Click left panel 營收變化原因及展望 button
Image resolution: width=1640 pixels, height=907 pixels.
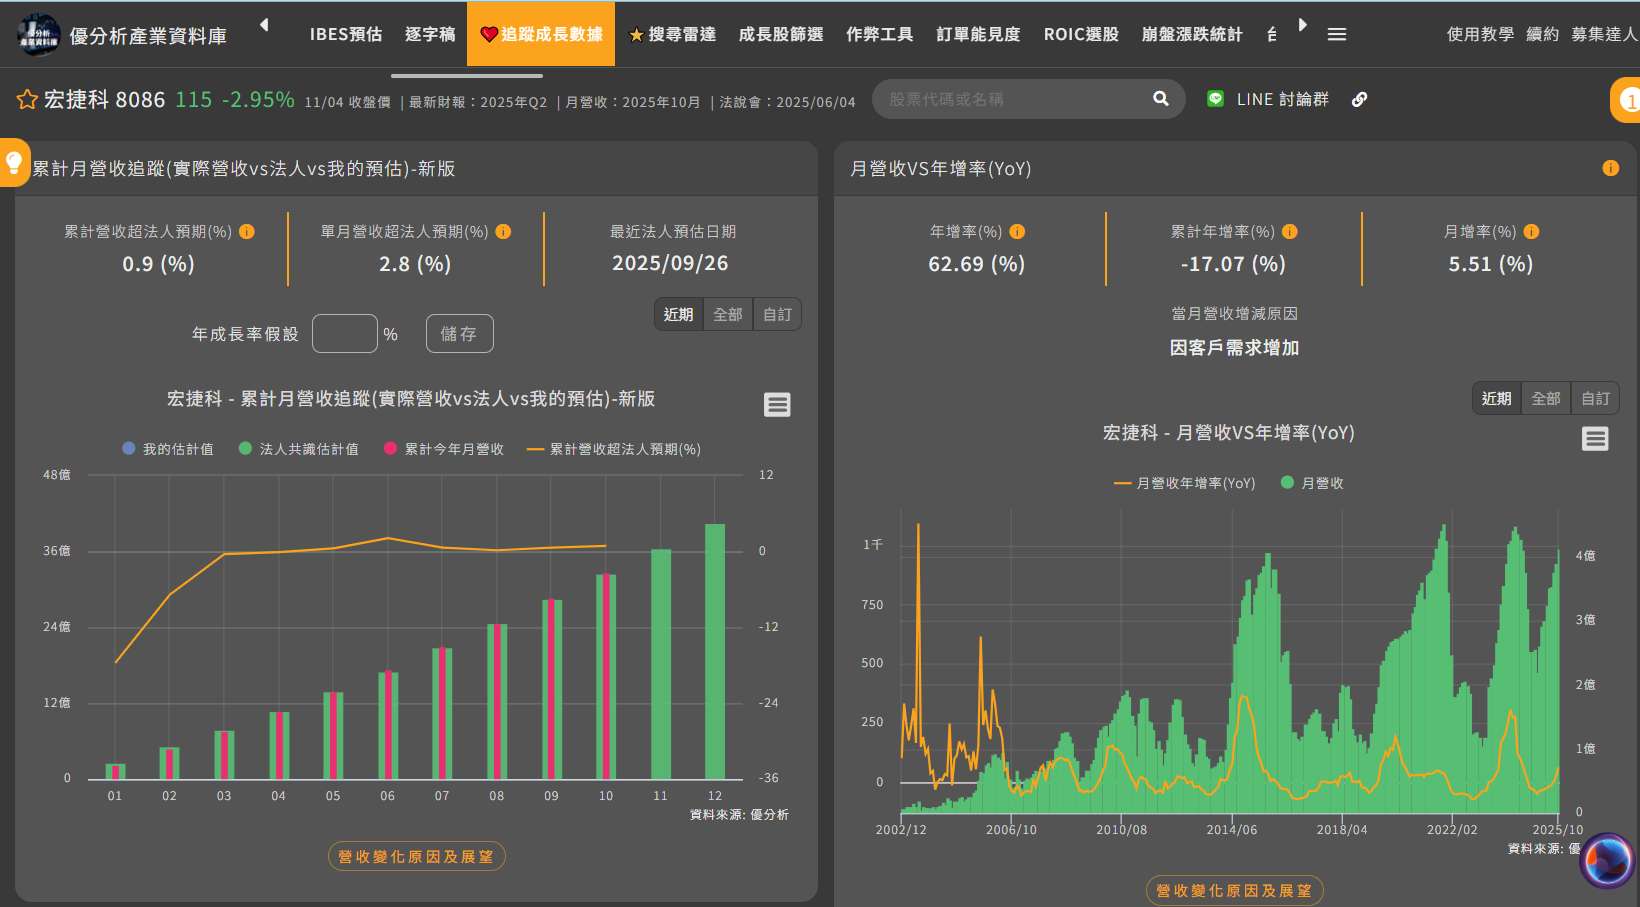point(416,857)
